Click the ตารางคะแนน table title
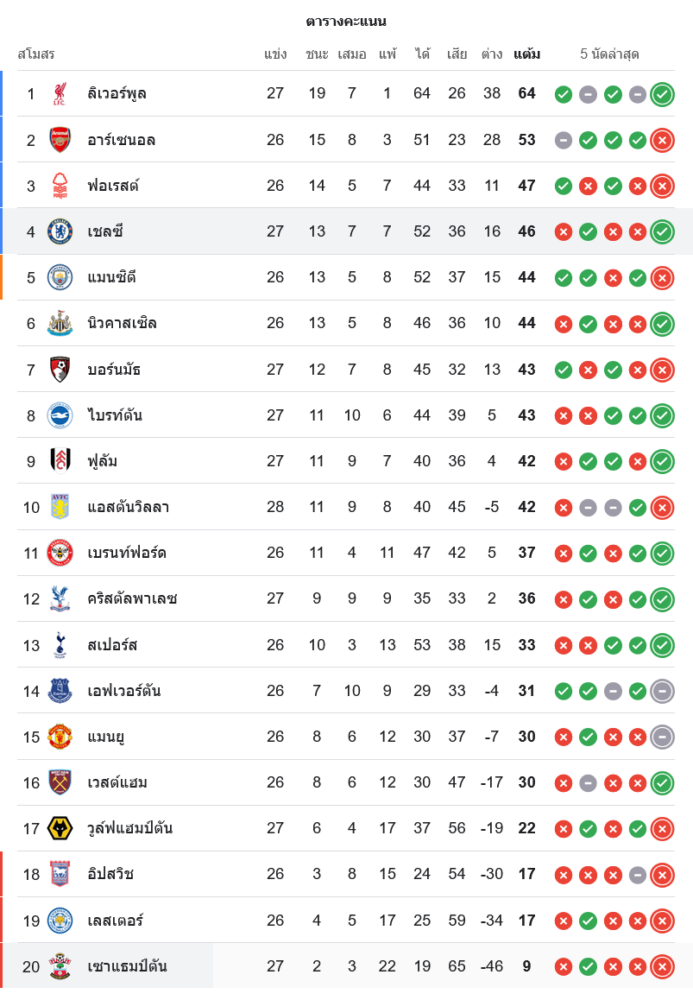 click(x=346, y=21)
